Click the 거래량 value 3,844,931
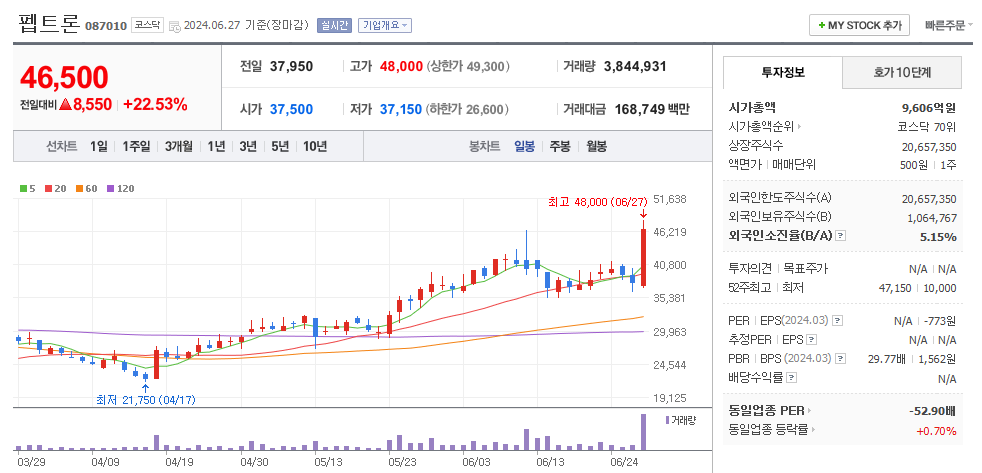The height and width of the screenshot is (473, 982). [635, 66]
